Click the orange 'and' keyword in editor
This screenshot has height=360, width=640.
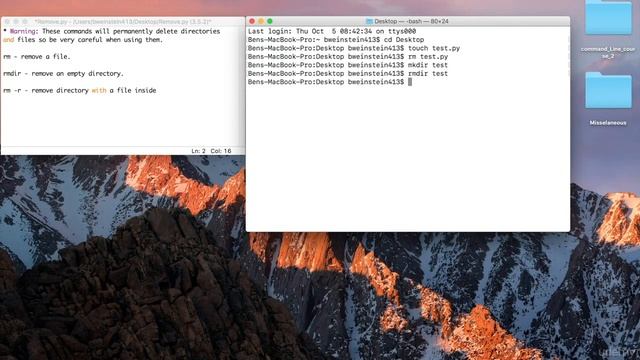pos(9,40)
